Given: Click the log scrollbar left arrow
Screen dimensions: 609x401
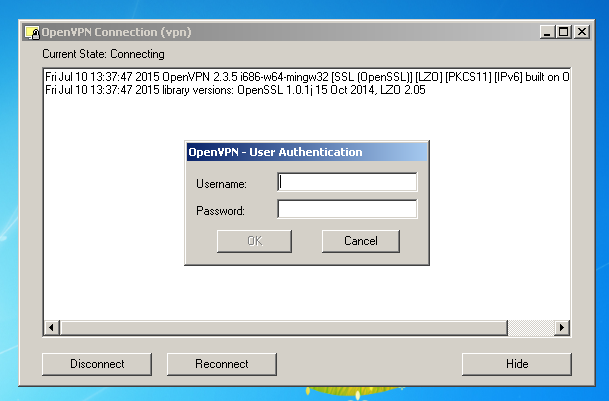Looking at the screenshot, I should coord(51,328).
